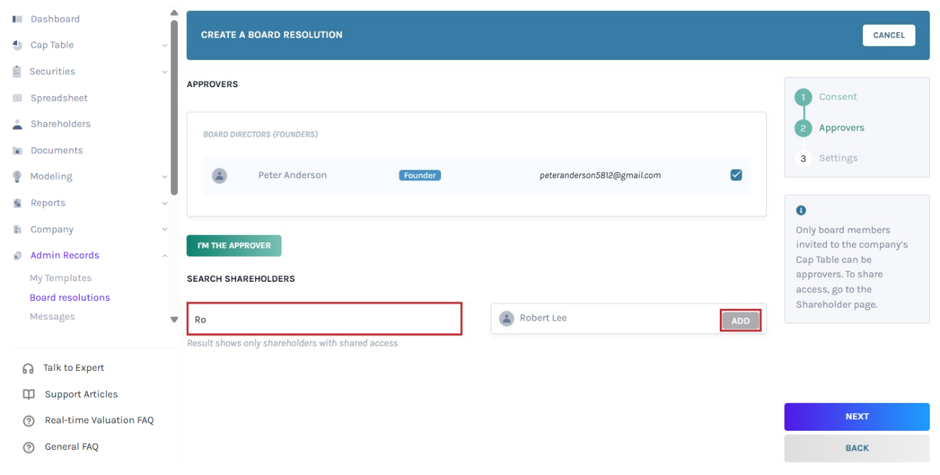The width and height of the screenshot is (940, 475).
Task: Cancel the board resolution creation
Action: point(888,35)
